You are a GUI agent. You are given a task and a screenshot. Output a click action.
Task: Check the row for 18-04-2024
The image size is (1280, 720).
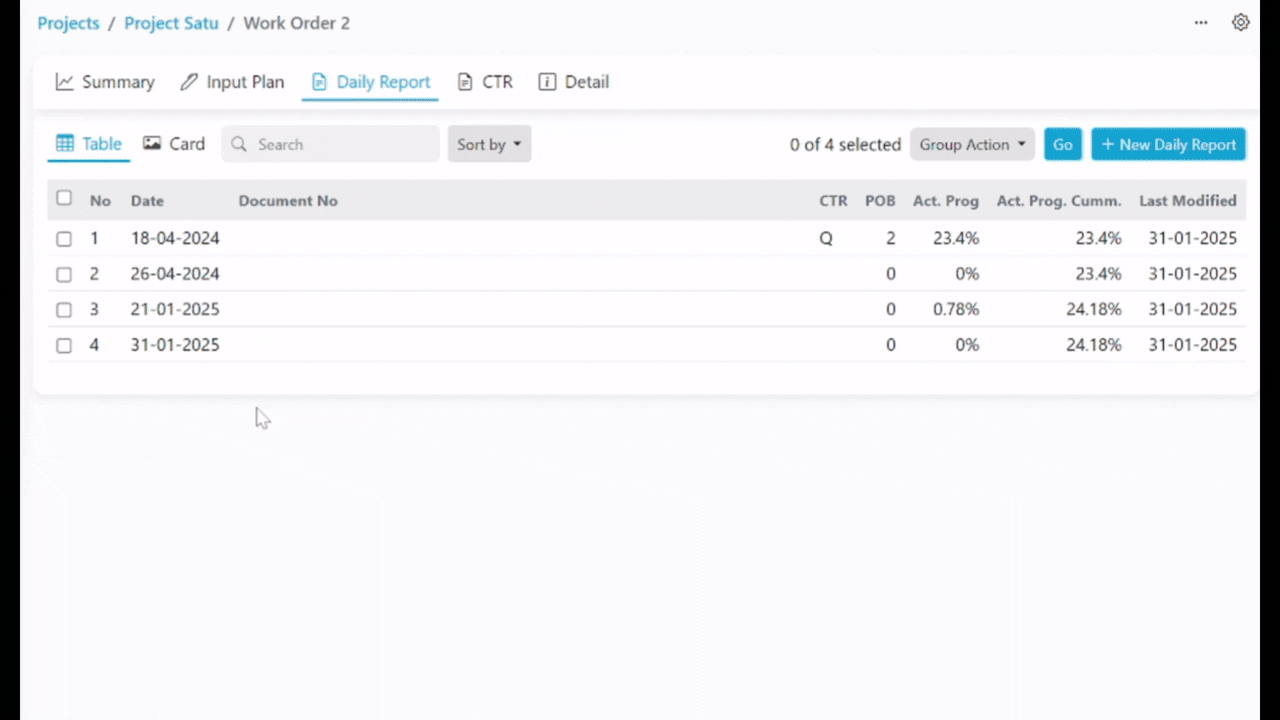point(64,239)
